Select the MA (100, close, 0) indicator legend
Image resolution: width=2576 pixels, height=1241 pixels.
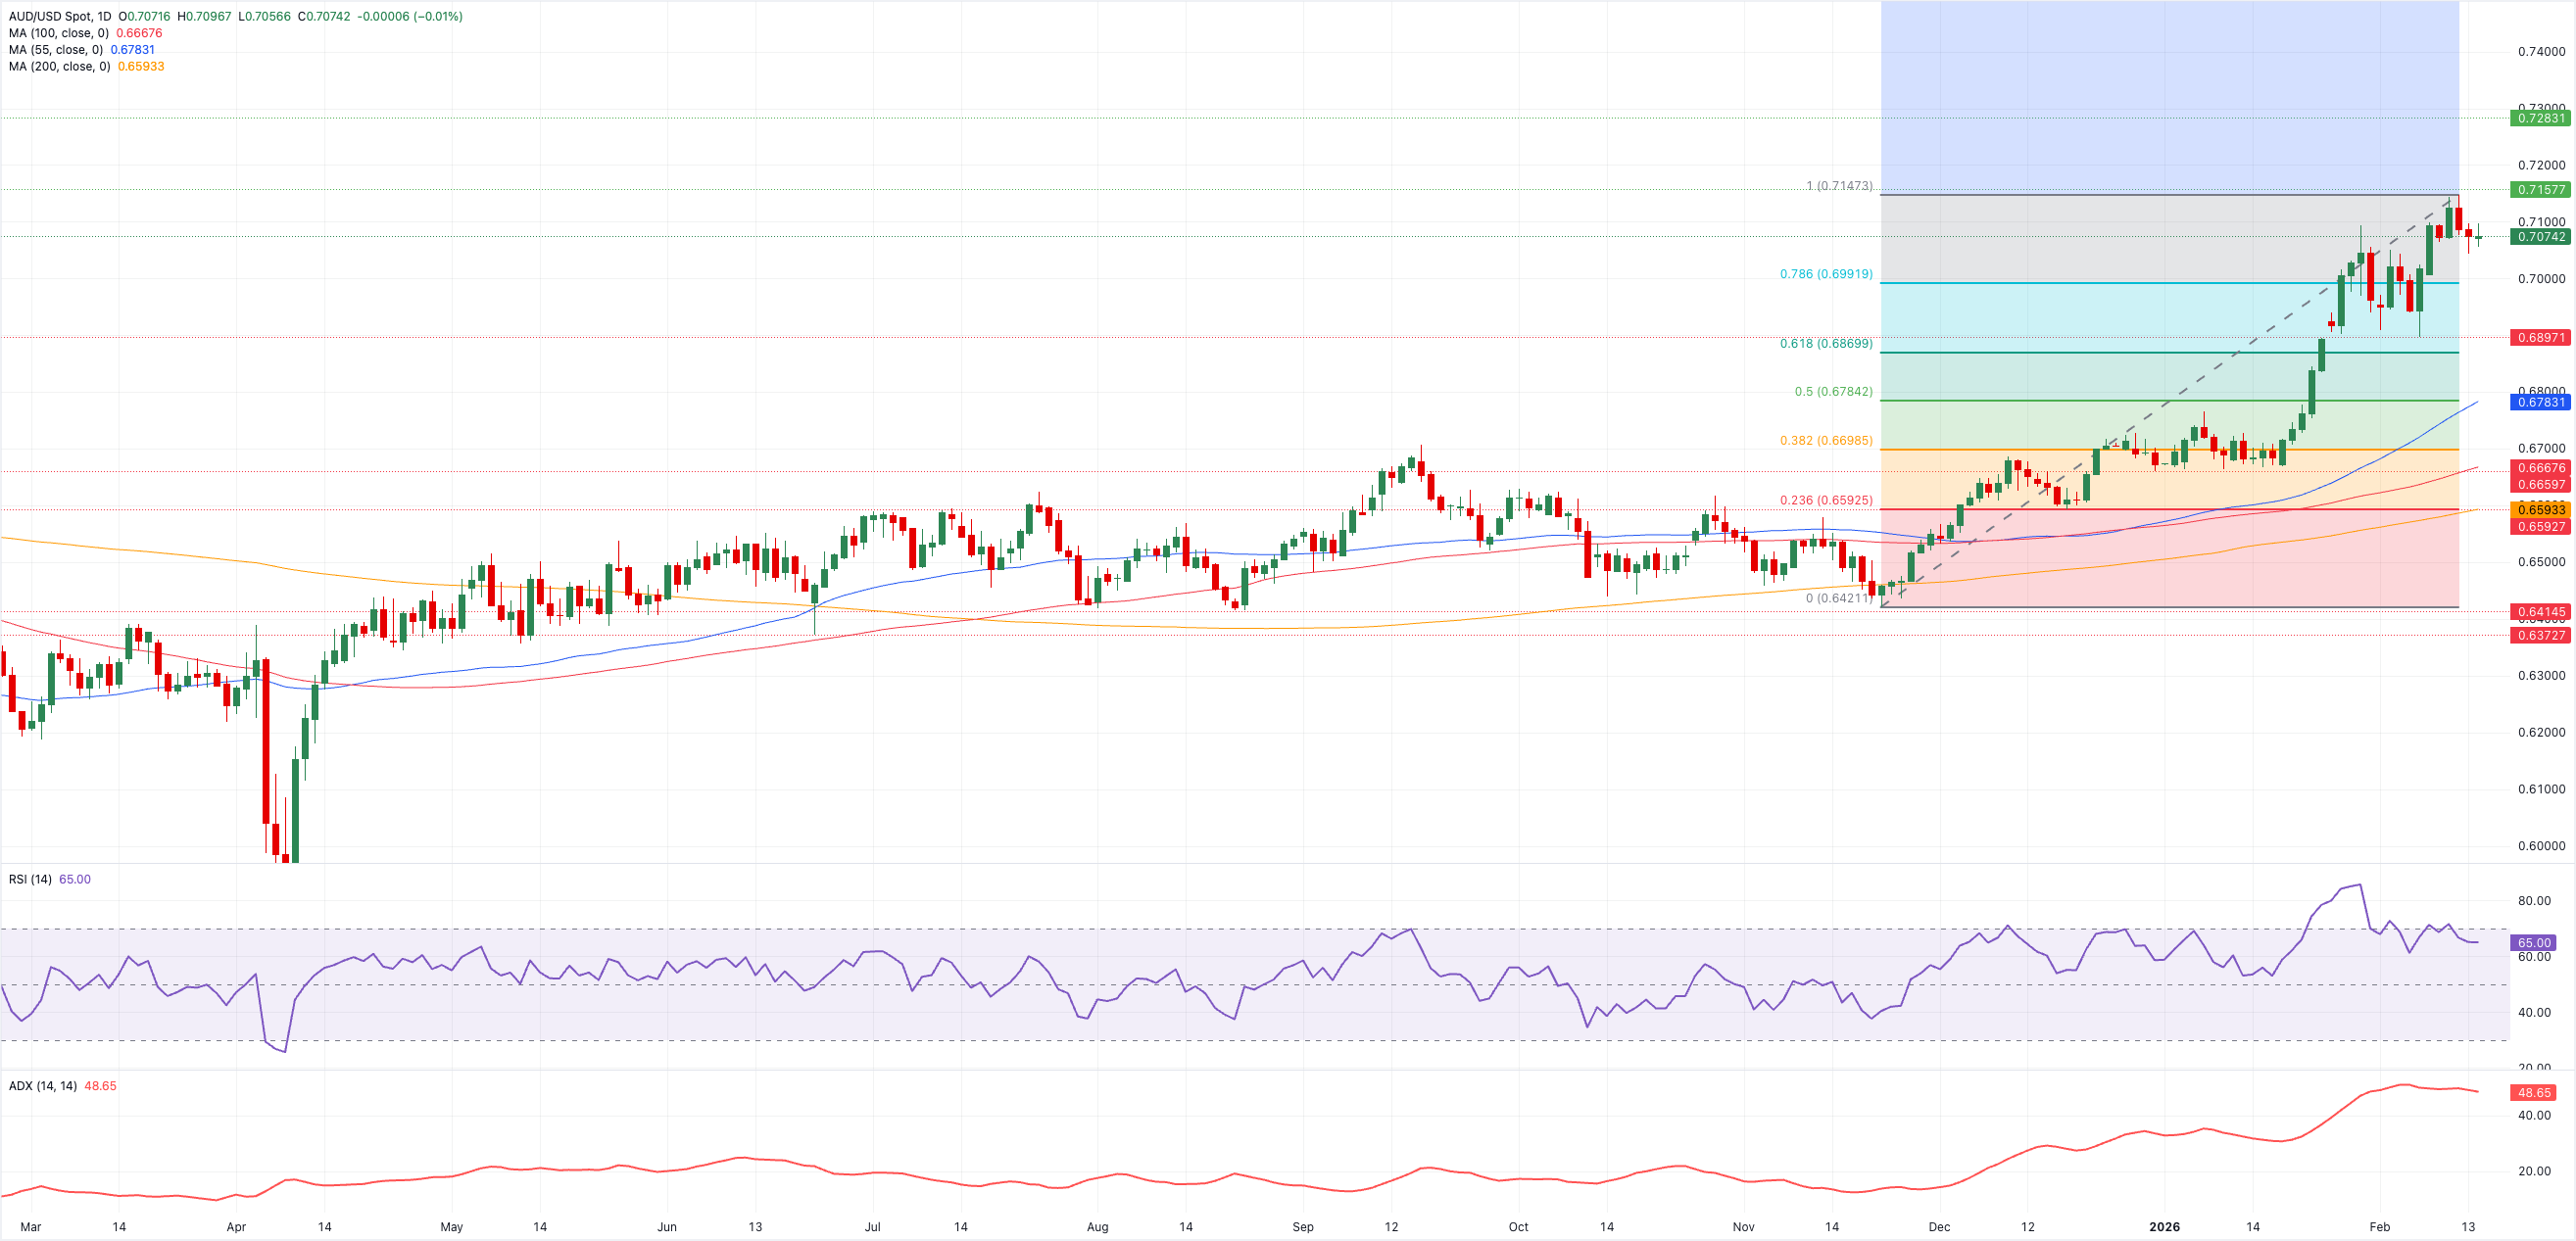60,32
